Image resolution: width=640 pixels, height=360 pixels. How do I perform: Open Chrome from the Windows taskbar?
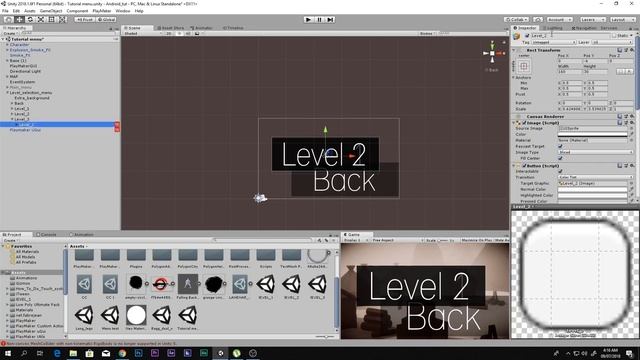pos(122,353)
